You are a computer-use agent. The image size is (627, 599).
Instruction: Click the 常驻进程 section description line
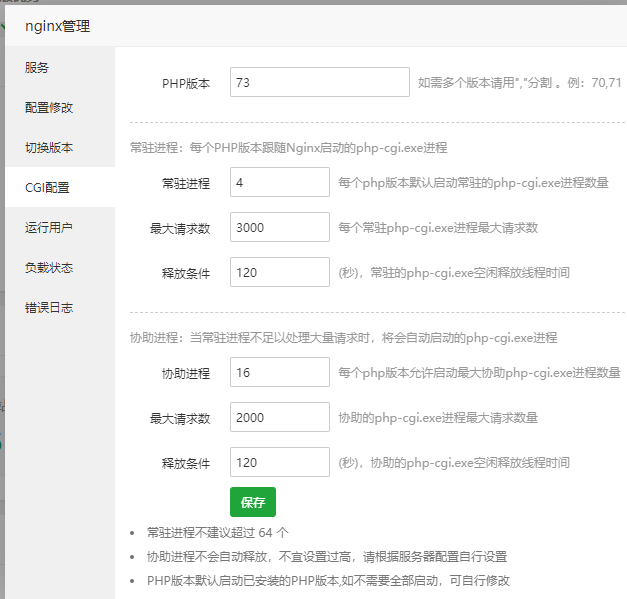point(288,148)
